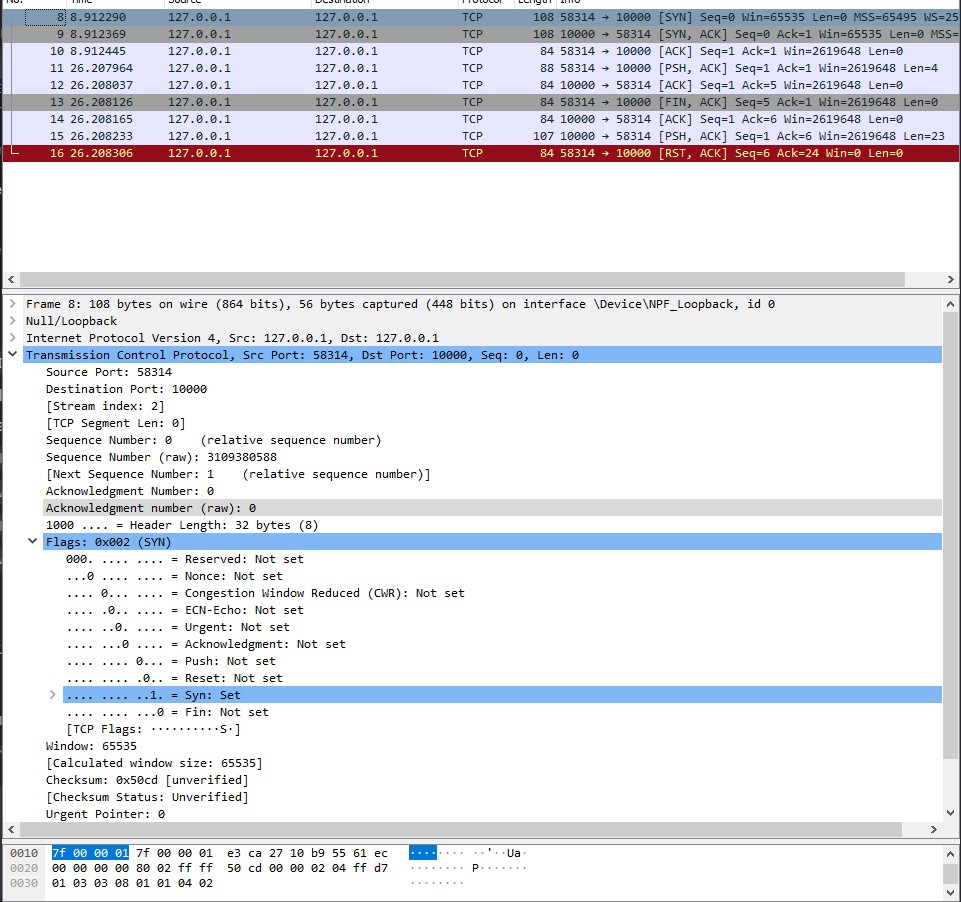Select TCP Segment Len: 0 field
Image resolution: width=961 pixels, height=902 pixels.
click(x=115, y=423)
